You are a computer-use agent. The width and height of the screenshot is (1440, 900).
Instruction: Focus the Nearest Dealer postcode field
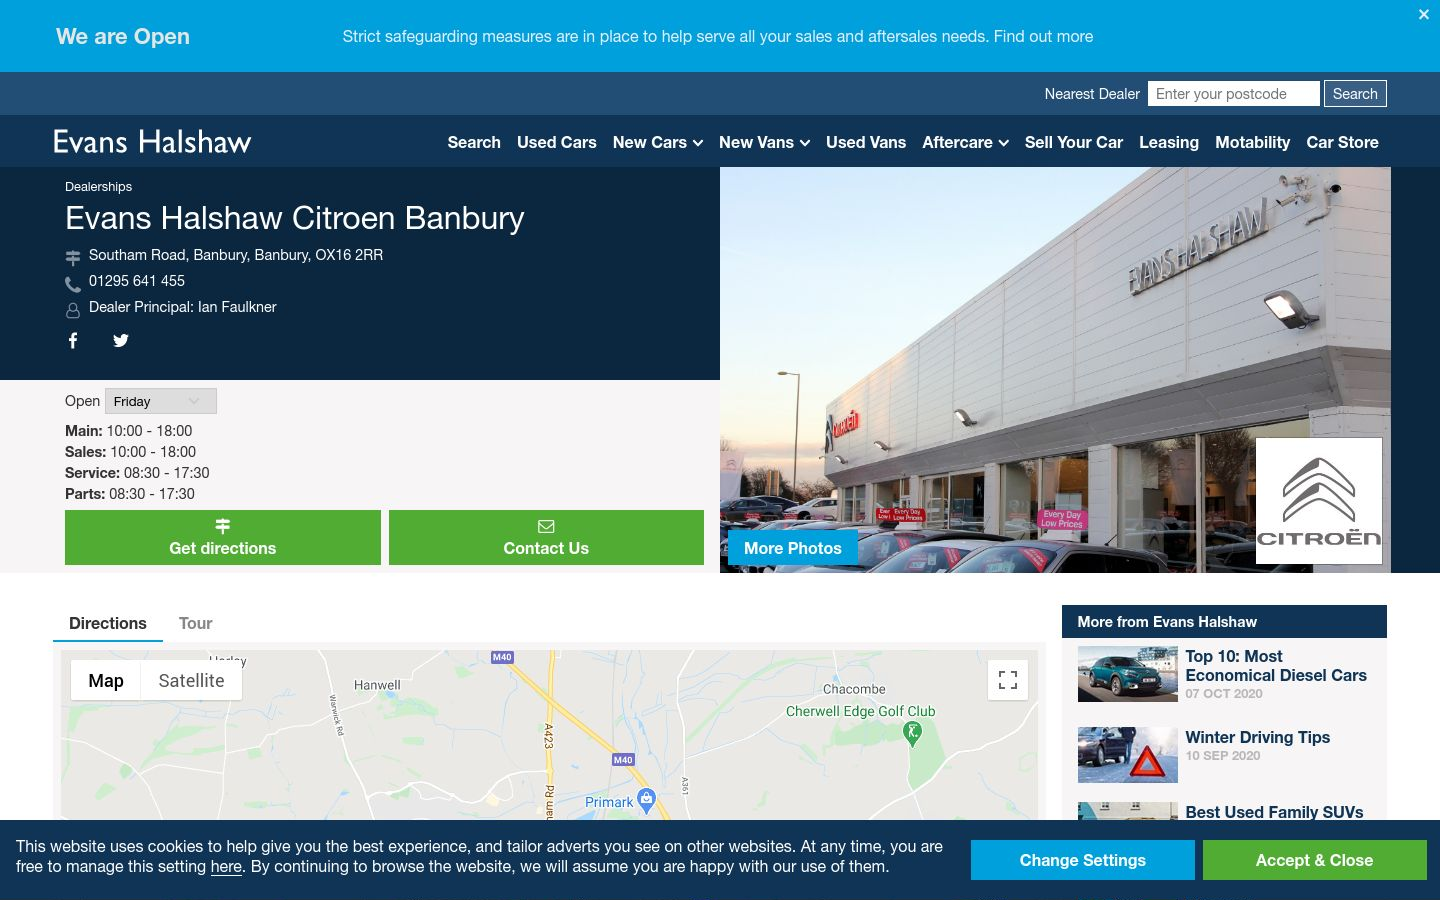pyautogui.click(x=1233, y=94)
